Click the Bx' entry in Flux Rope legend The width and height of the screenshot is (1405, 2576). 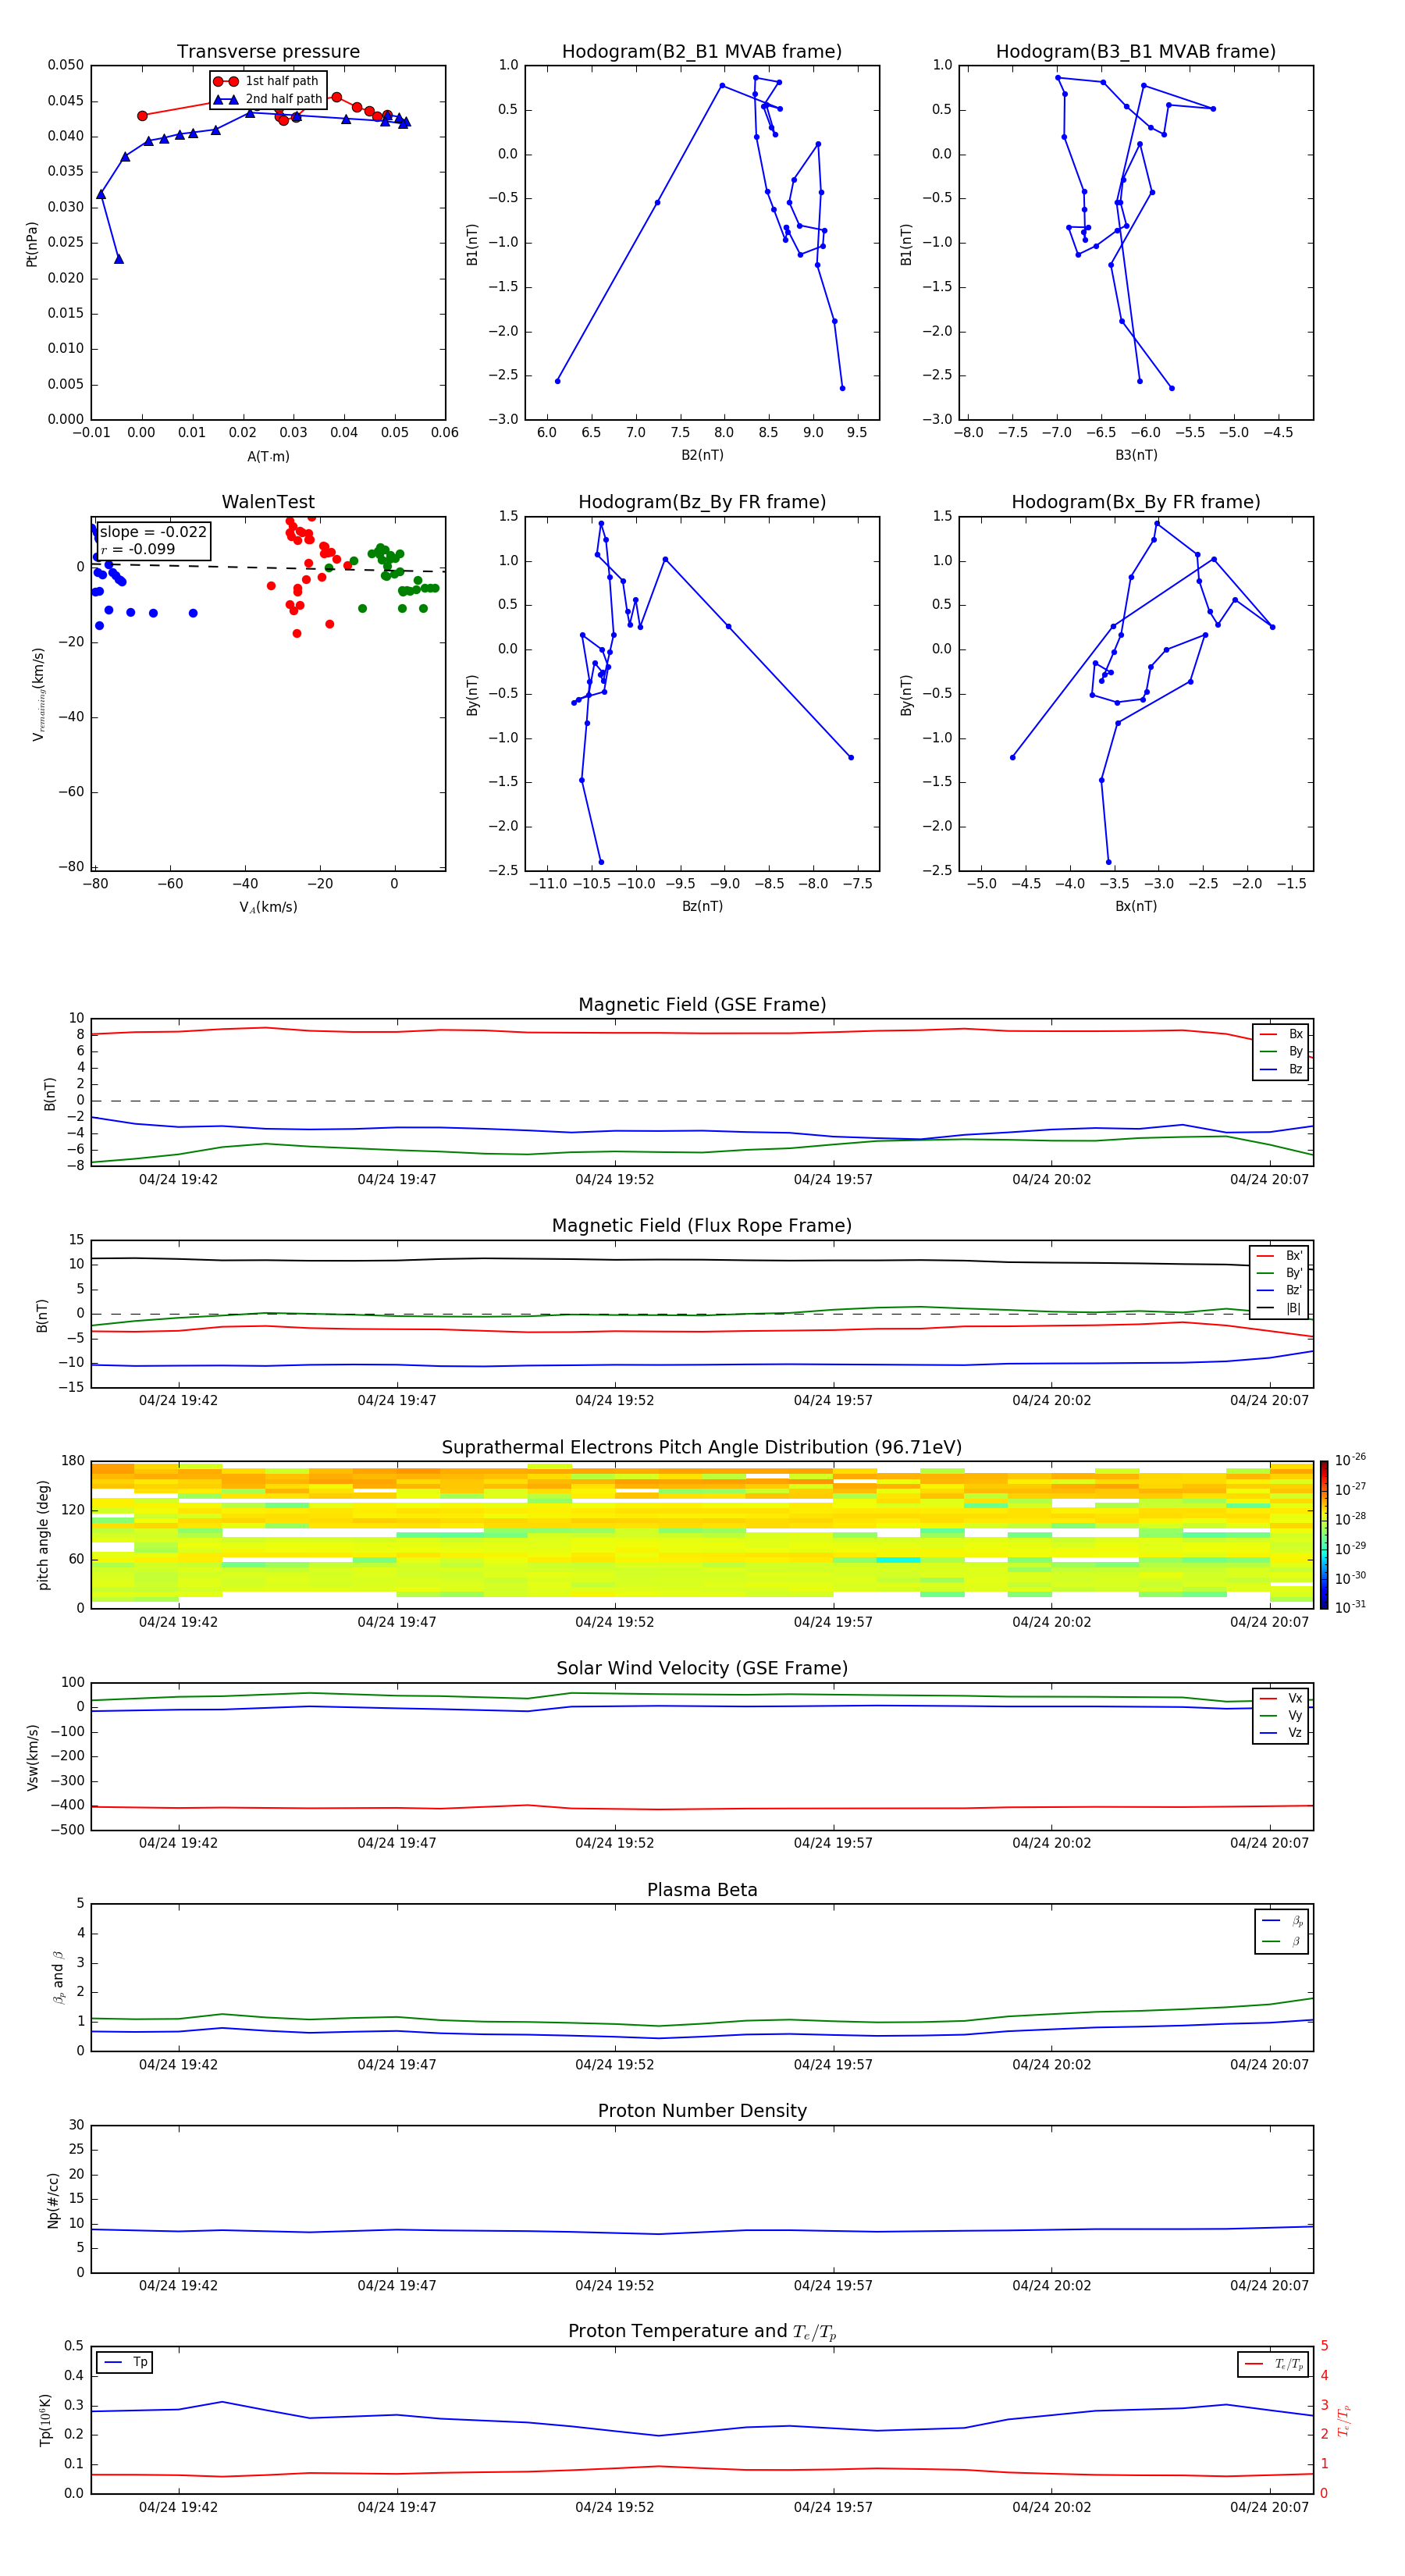(x=1280, y=1256)
